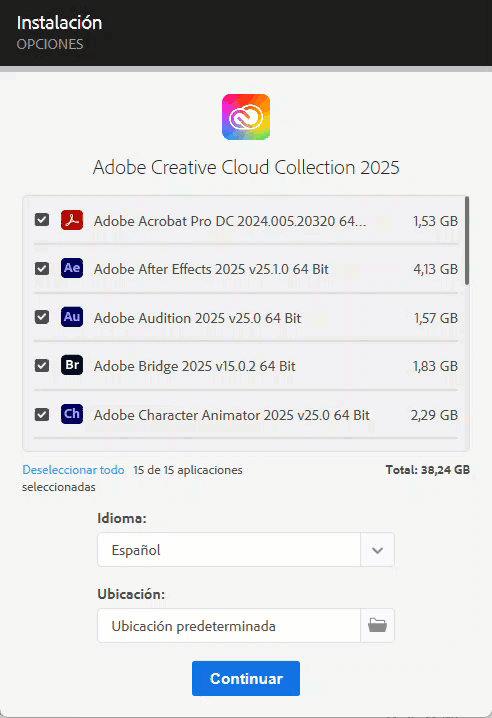
Task: Uncheck the After Effects 2025 checkbox
Action: click(42, 268)
